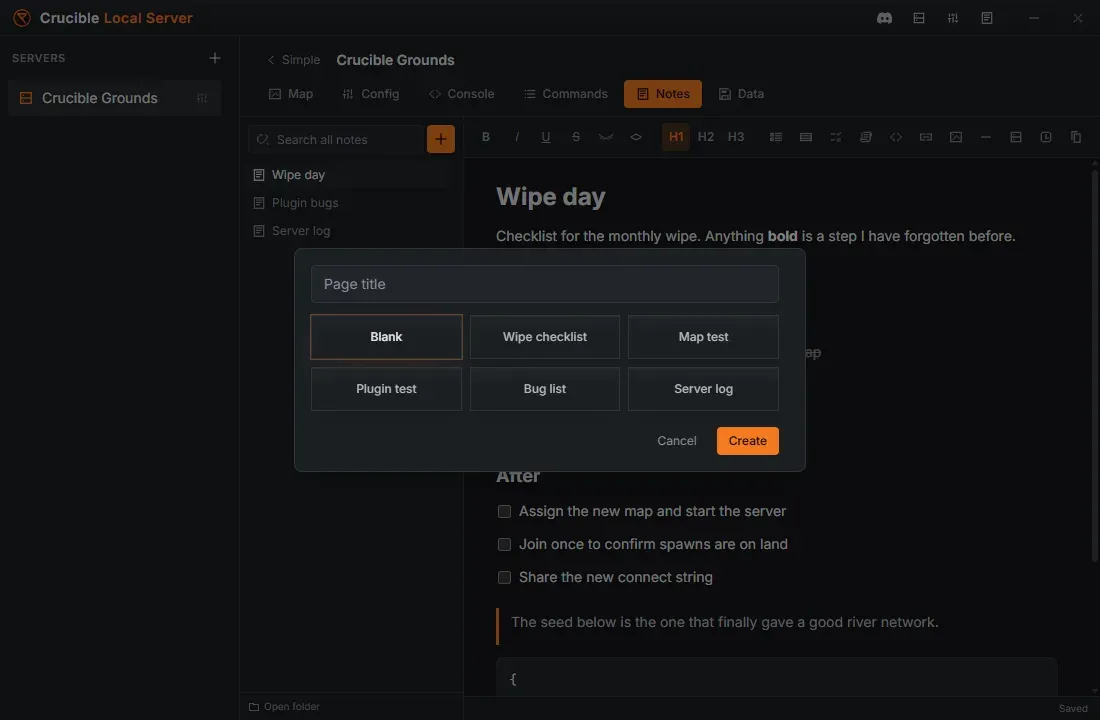Switch to the Data tab
This screenshot has width=1100, height=720.
(x=742, y=94)
